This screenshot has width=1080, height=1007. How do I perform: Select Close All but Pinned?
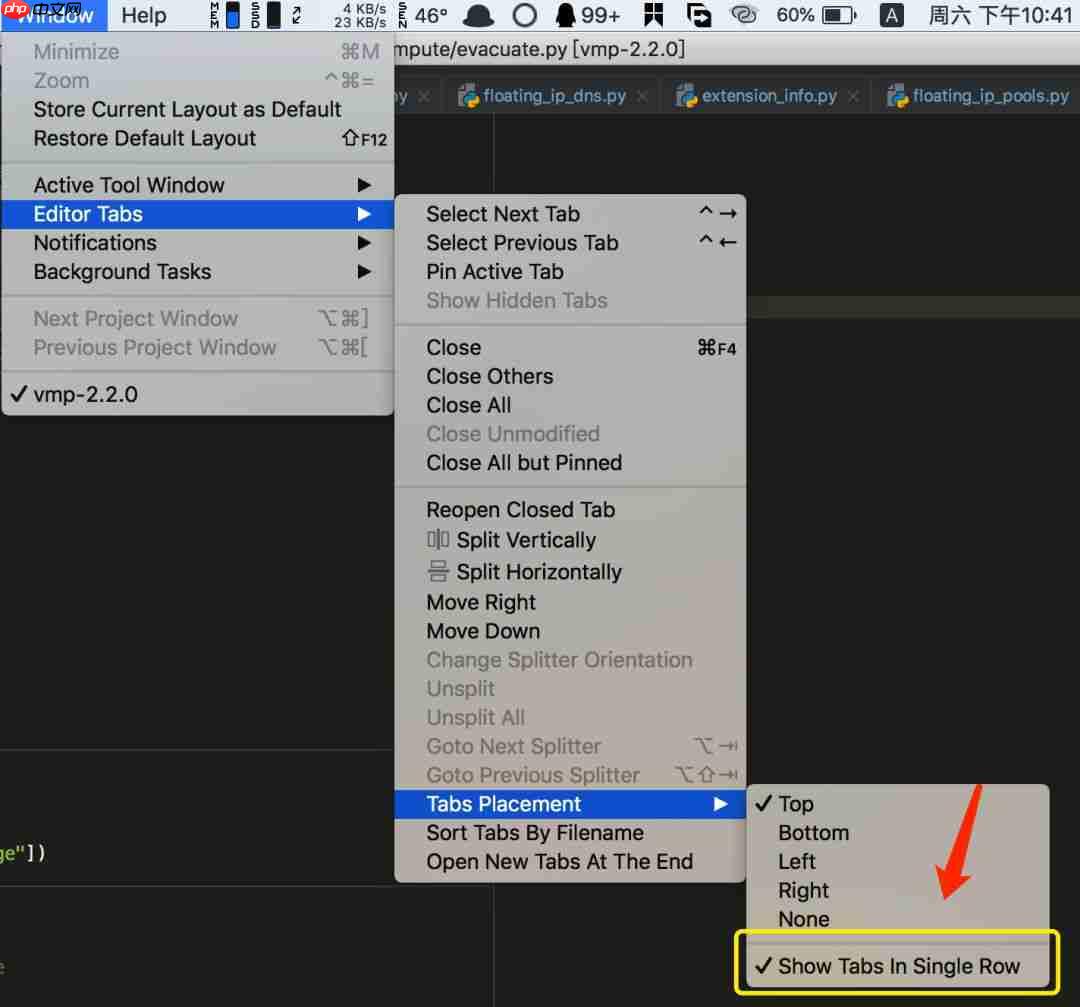524,462
